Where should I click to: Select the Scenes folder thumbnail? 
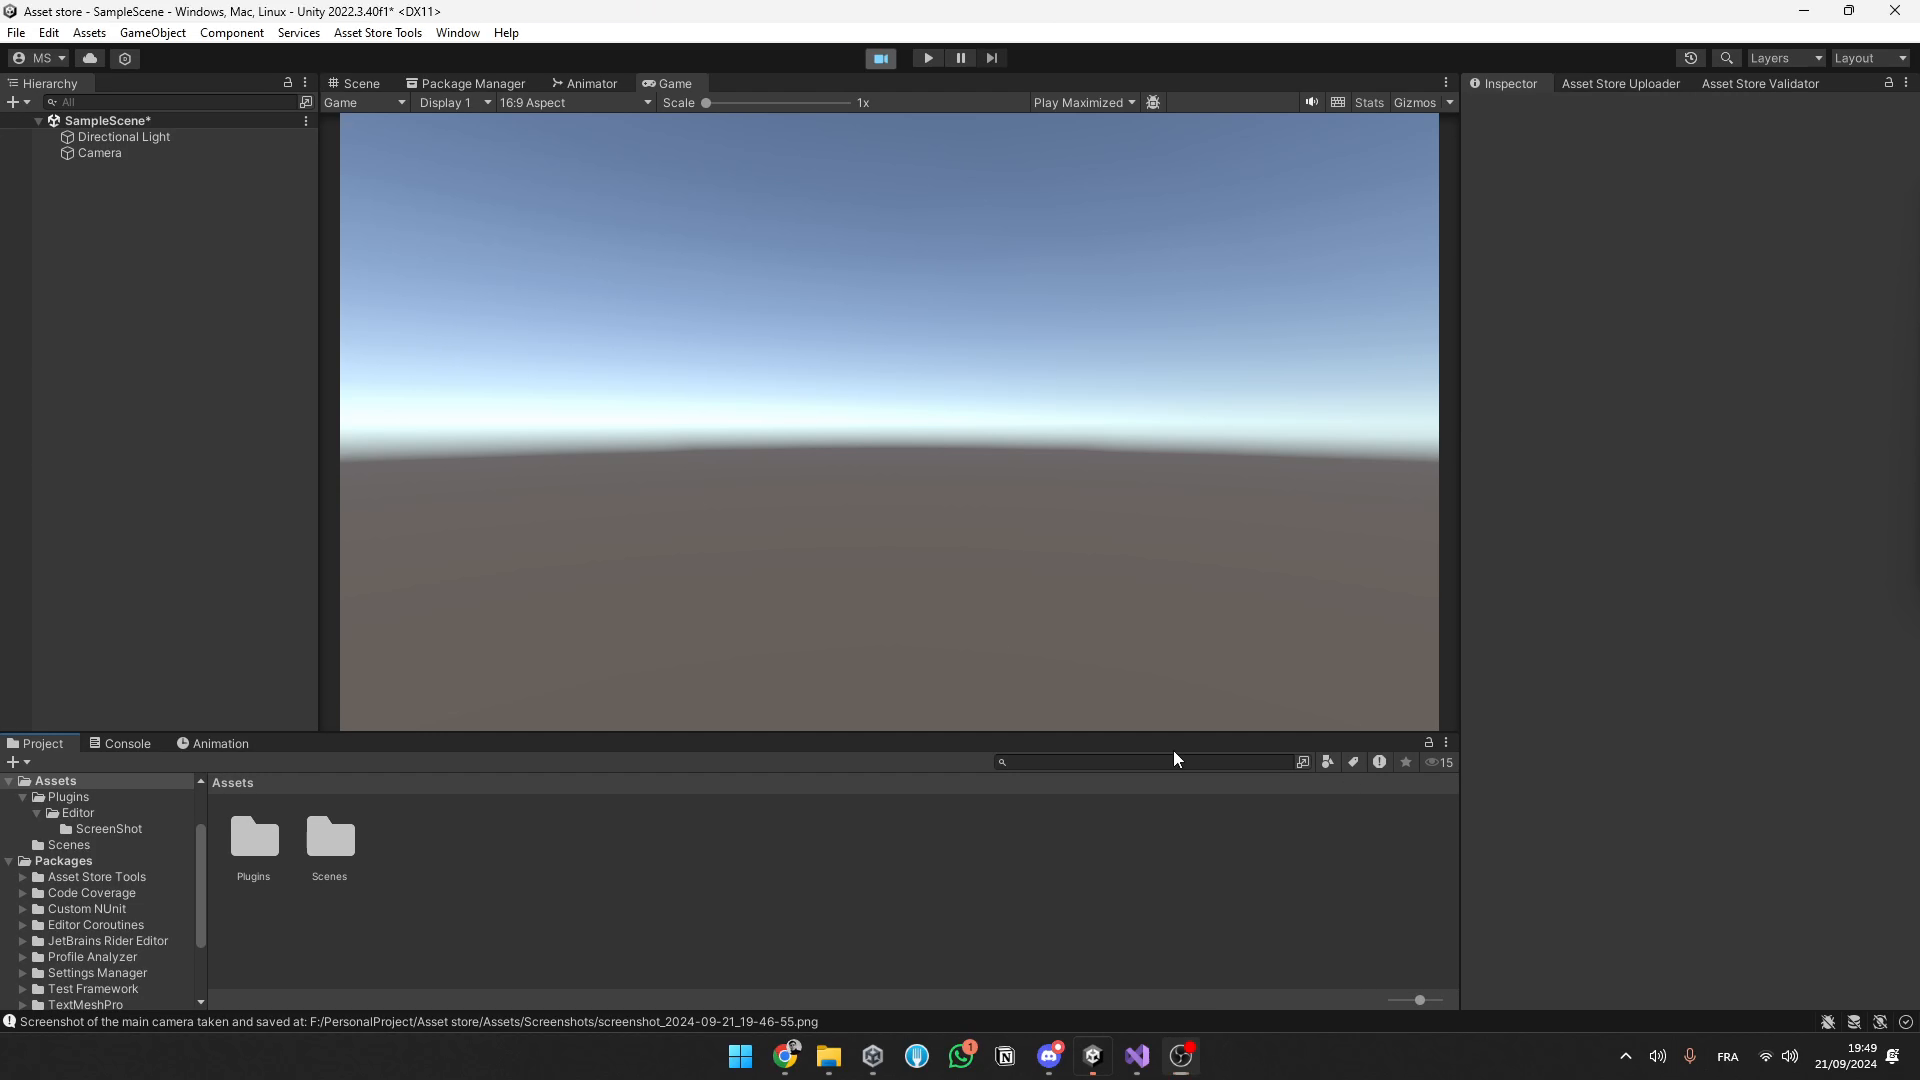[x=330, y=847]
